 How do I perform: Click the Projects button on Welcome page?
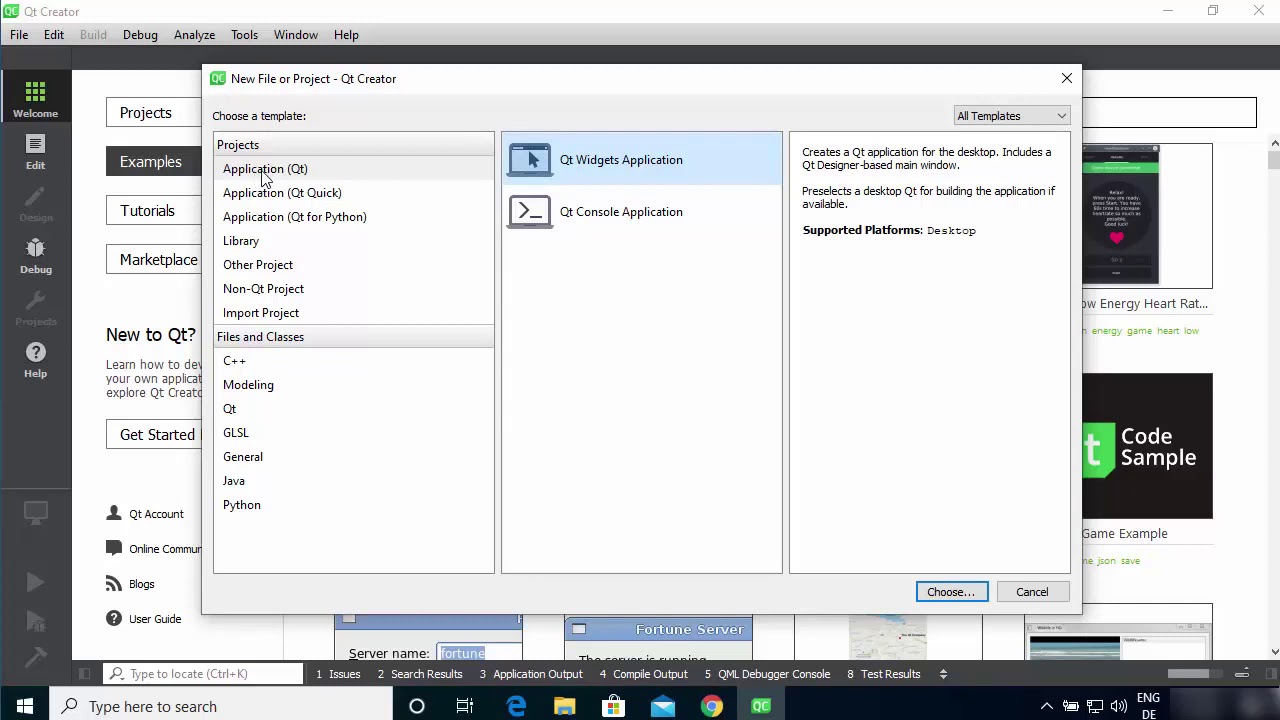154,113
